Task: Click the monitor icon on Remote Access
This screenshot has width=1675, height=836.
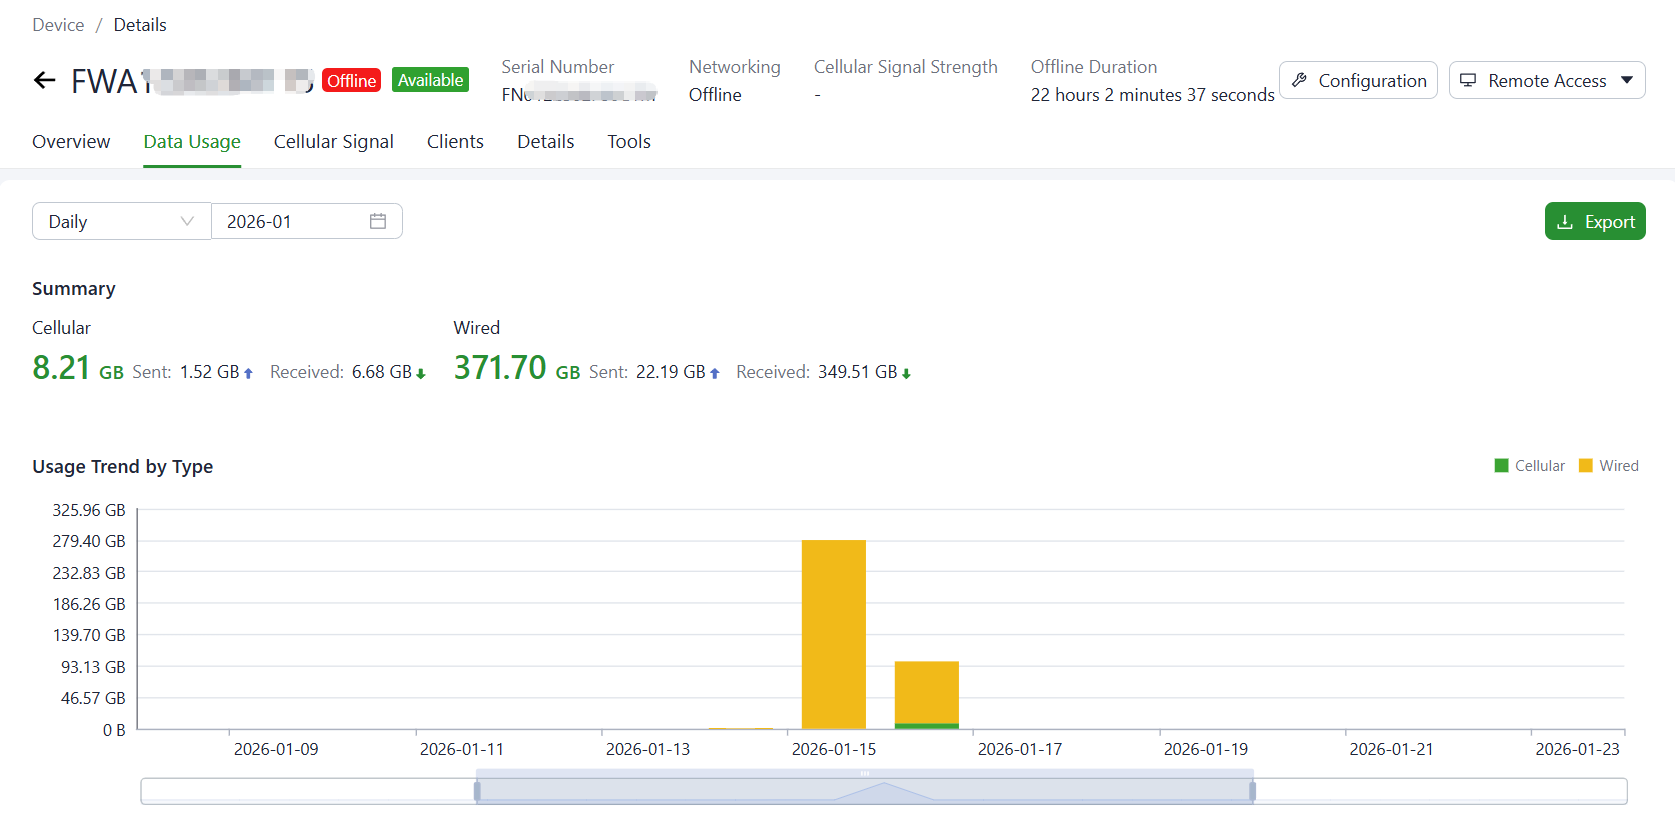Action: pos(1468,80)
